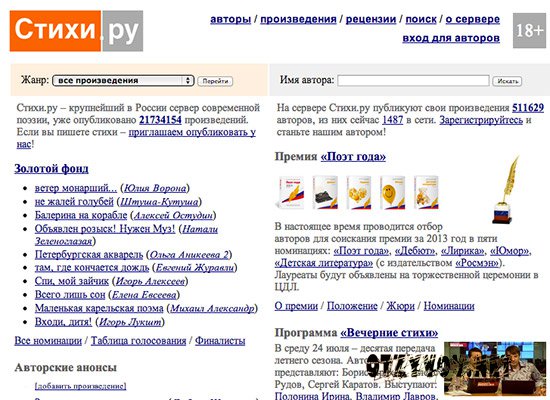The width and height of the screenshot is (550, 400).
Task: Open the book cover with golden heart
Action: 358,193
